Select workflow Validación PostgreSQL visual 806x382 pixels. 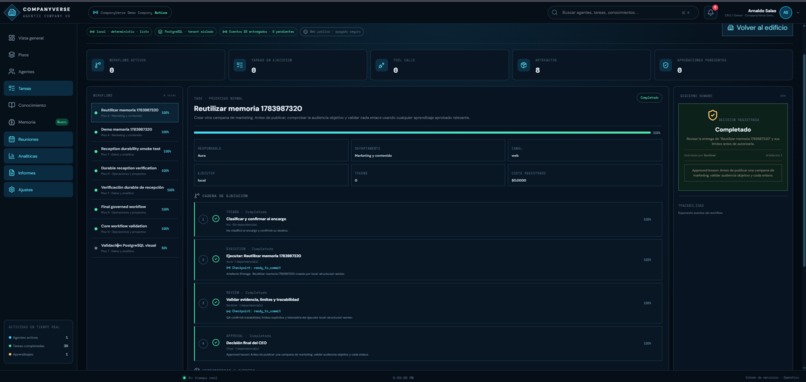click(135, 247)
